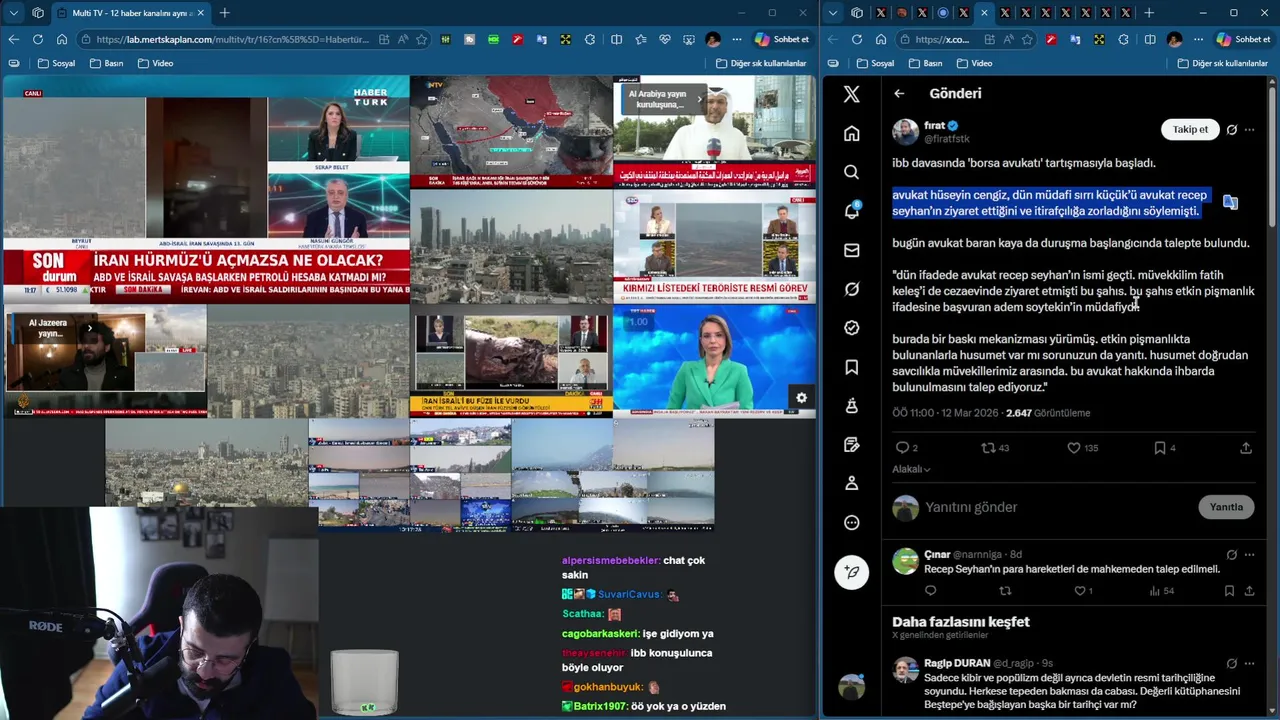Open notifications bell in X sidebar
The width and height of the screenshot is (1280, 720).
pos(851,211)
